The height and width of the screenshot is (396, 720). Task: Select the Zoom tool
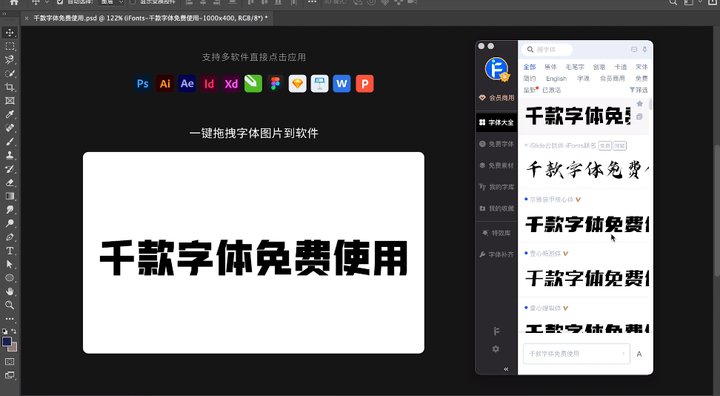(x=10, y=305)
